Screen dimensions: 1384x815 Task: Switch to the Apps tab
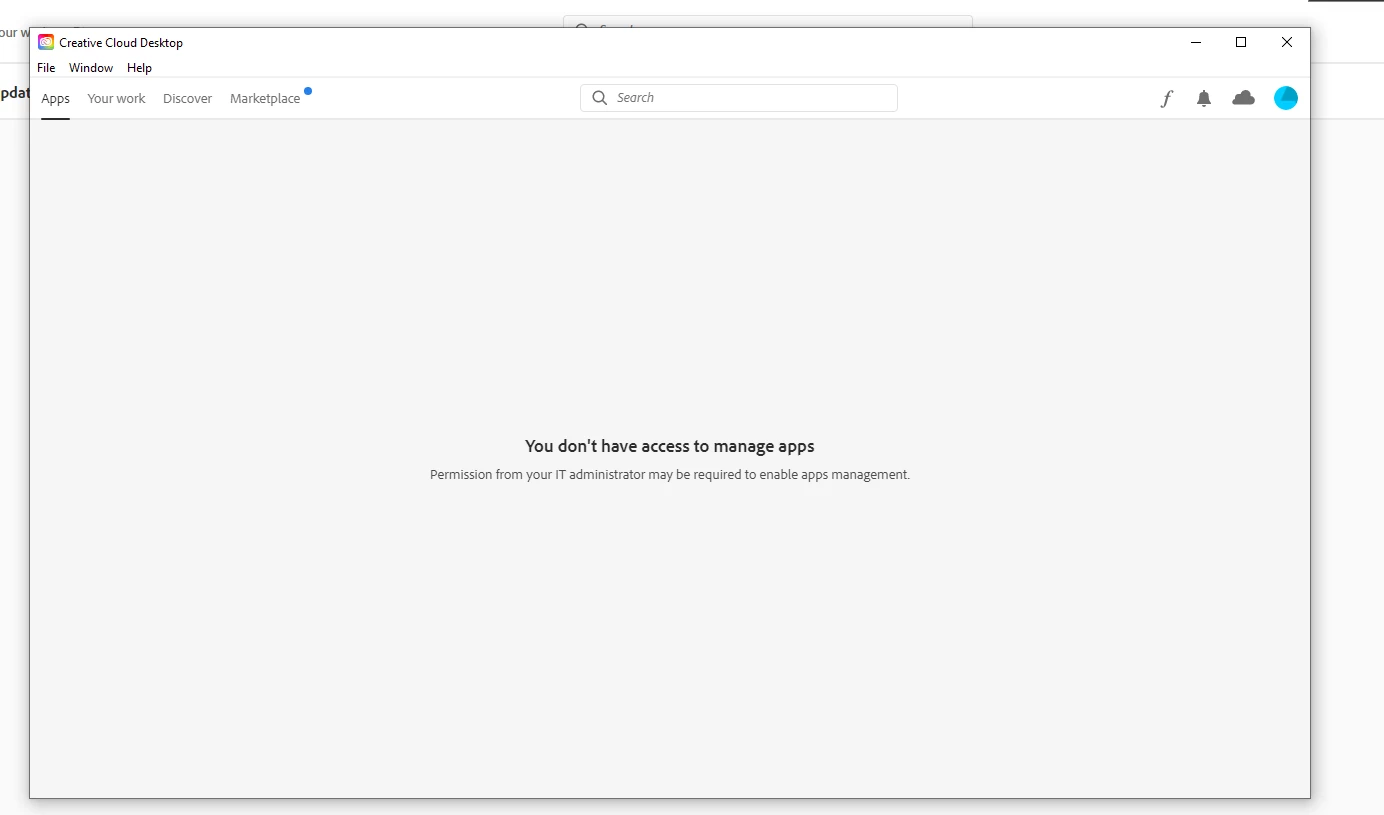(x=55, y=98)
